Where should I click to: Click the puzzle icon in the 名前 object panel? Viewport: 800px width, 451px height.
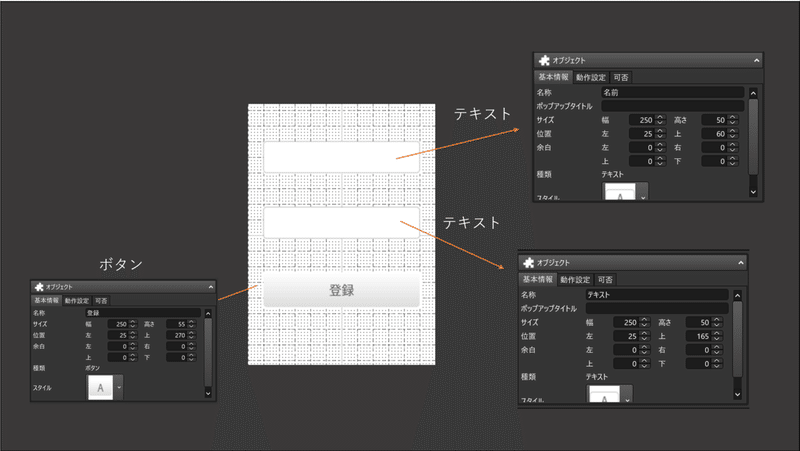[x=544, y=60]
